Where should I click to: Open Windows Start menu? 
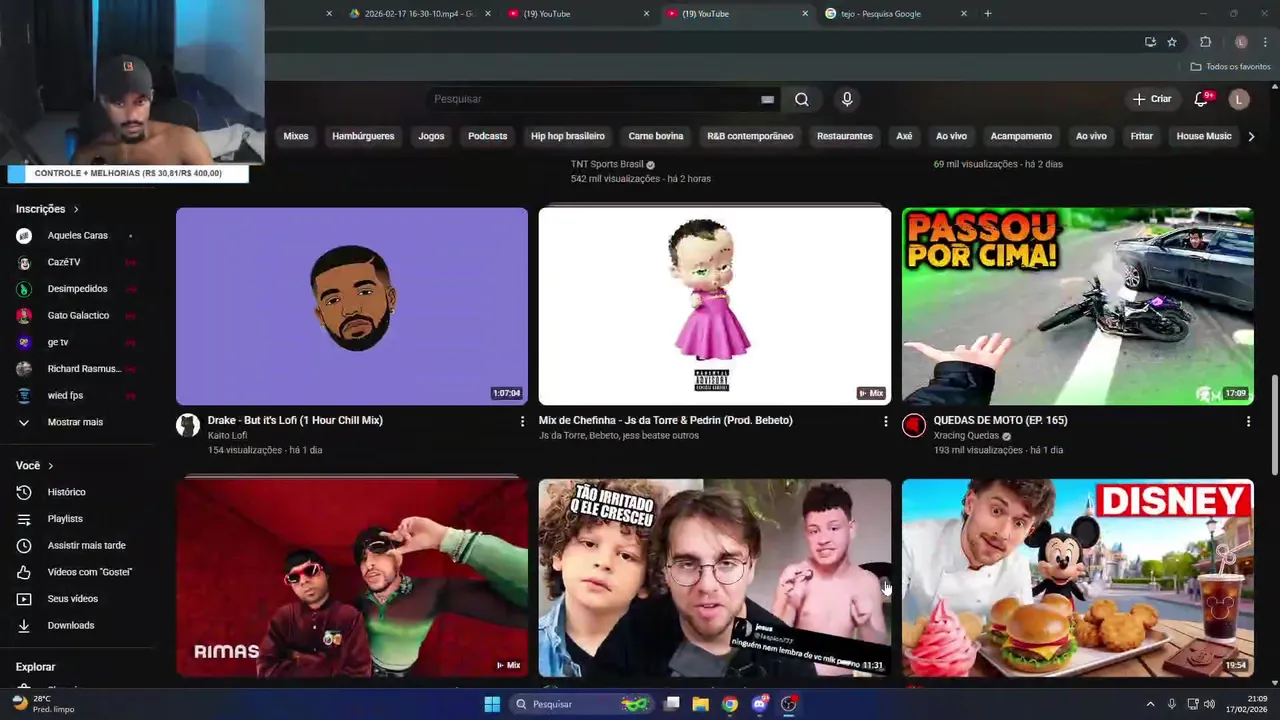[492, 704]
